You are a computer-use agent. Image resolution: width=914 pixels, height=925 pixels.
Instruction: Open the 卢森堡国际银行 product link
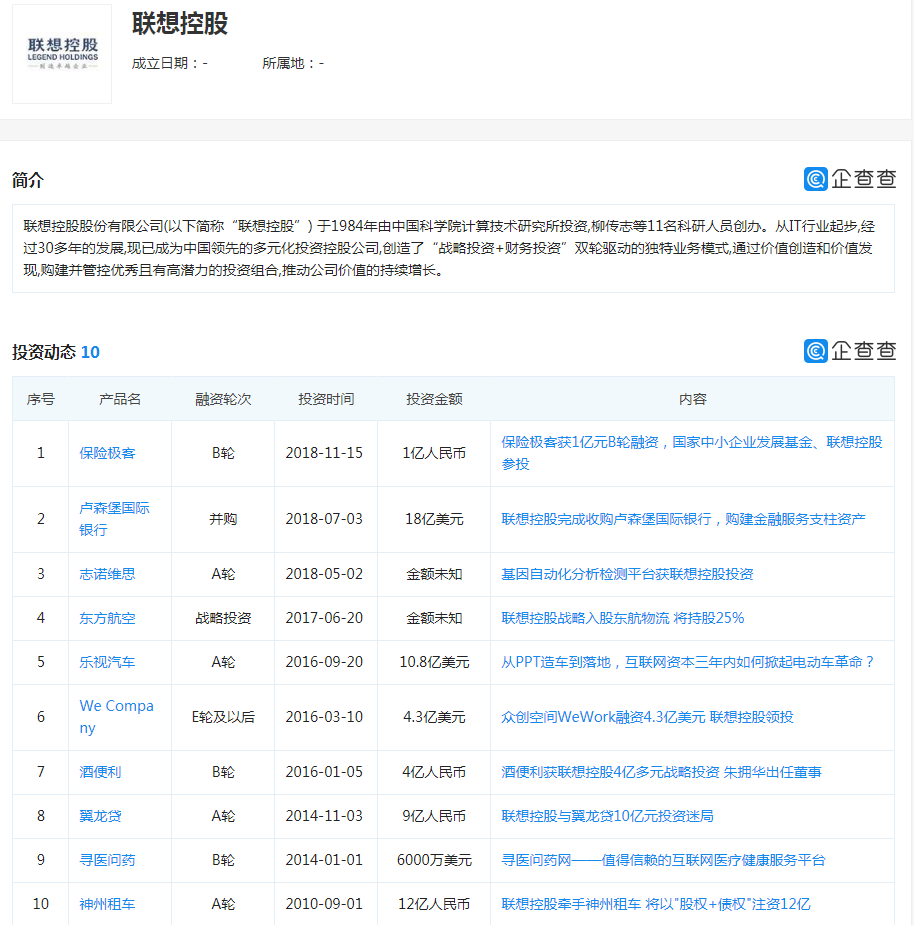[x=114, y=519]
